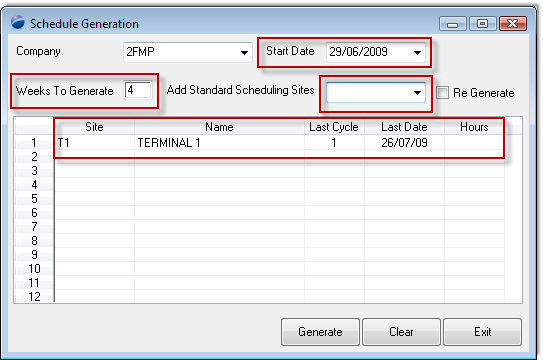543x360 pixels.
Task: Select row header 8 in grid
Action: coord(34,241)
